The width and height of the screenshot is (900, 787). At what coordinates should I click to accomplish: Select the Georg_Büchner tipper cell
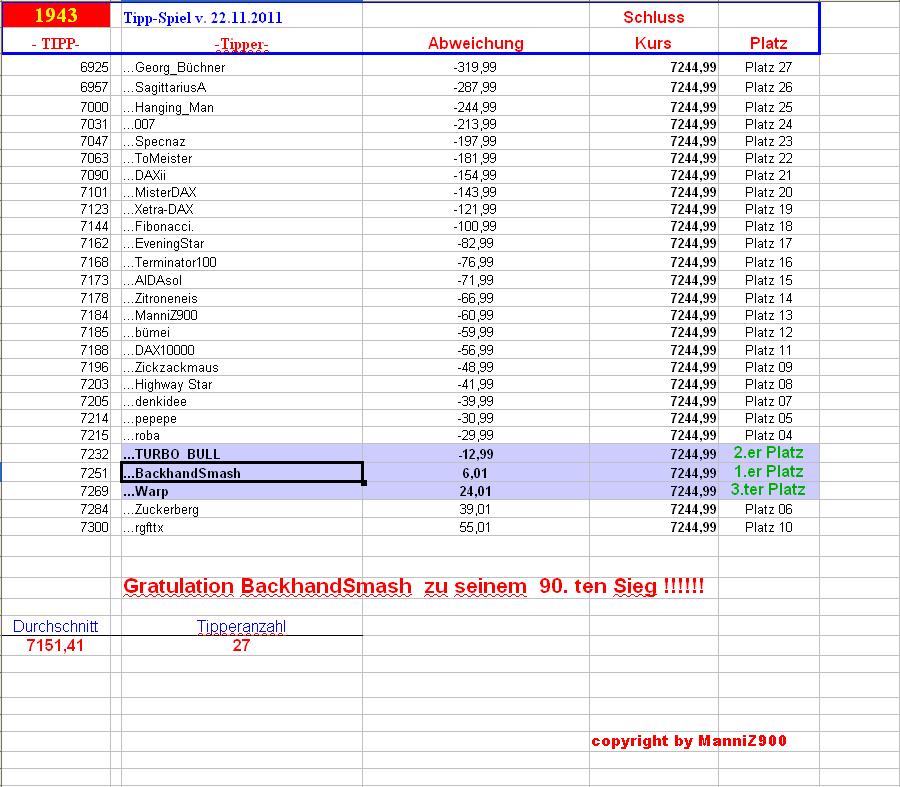pos(242,68)
